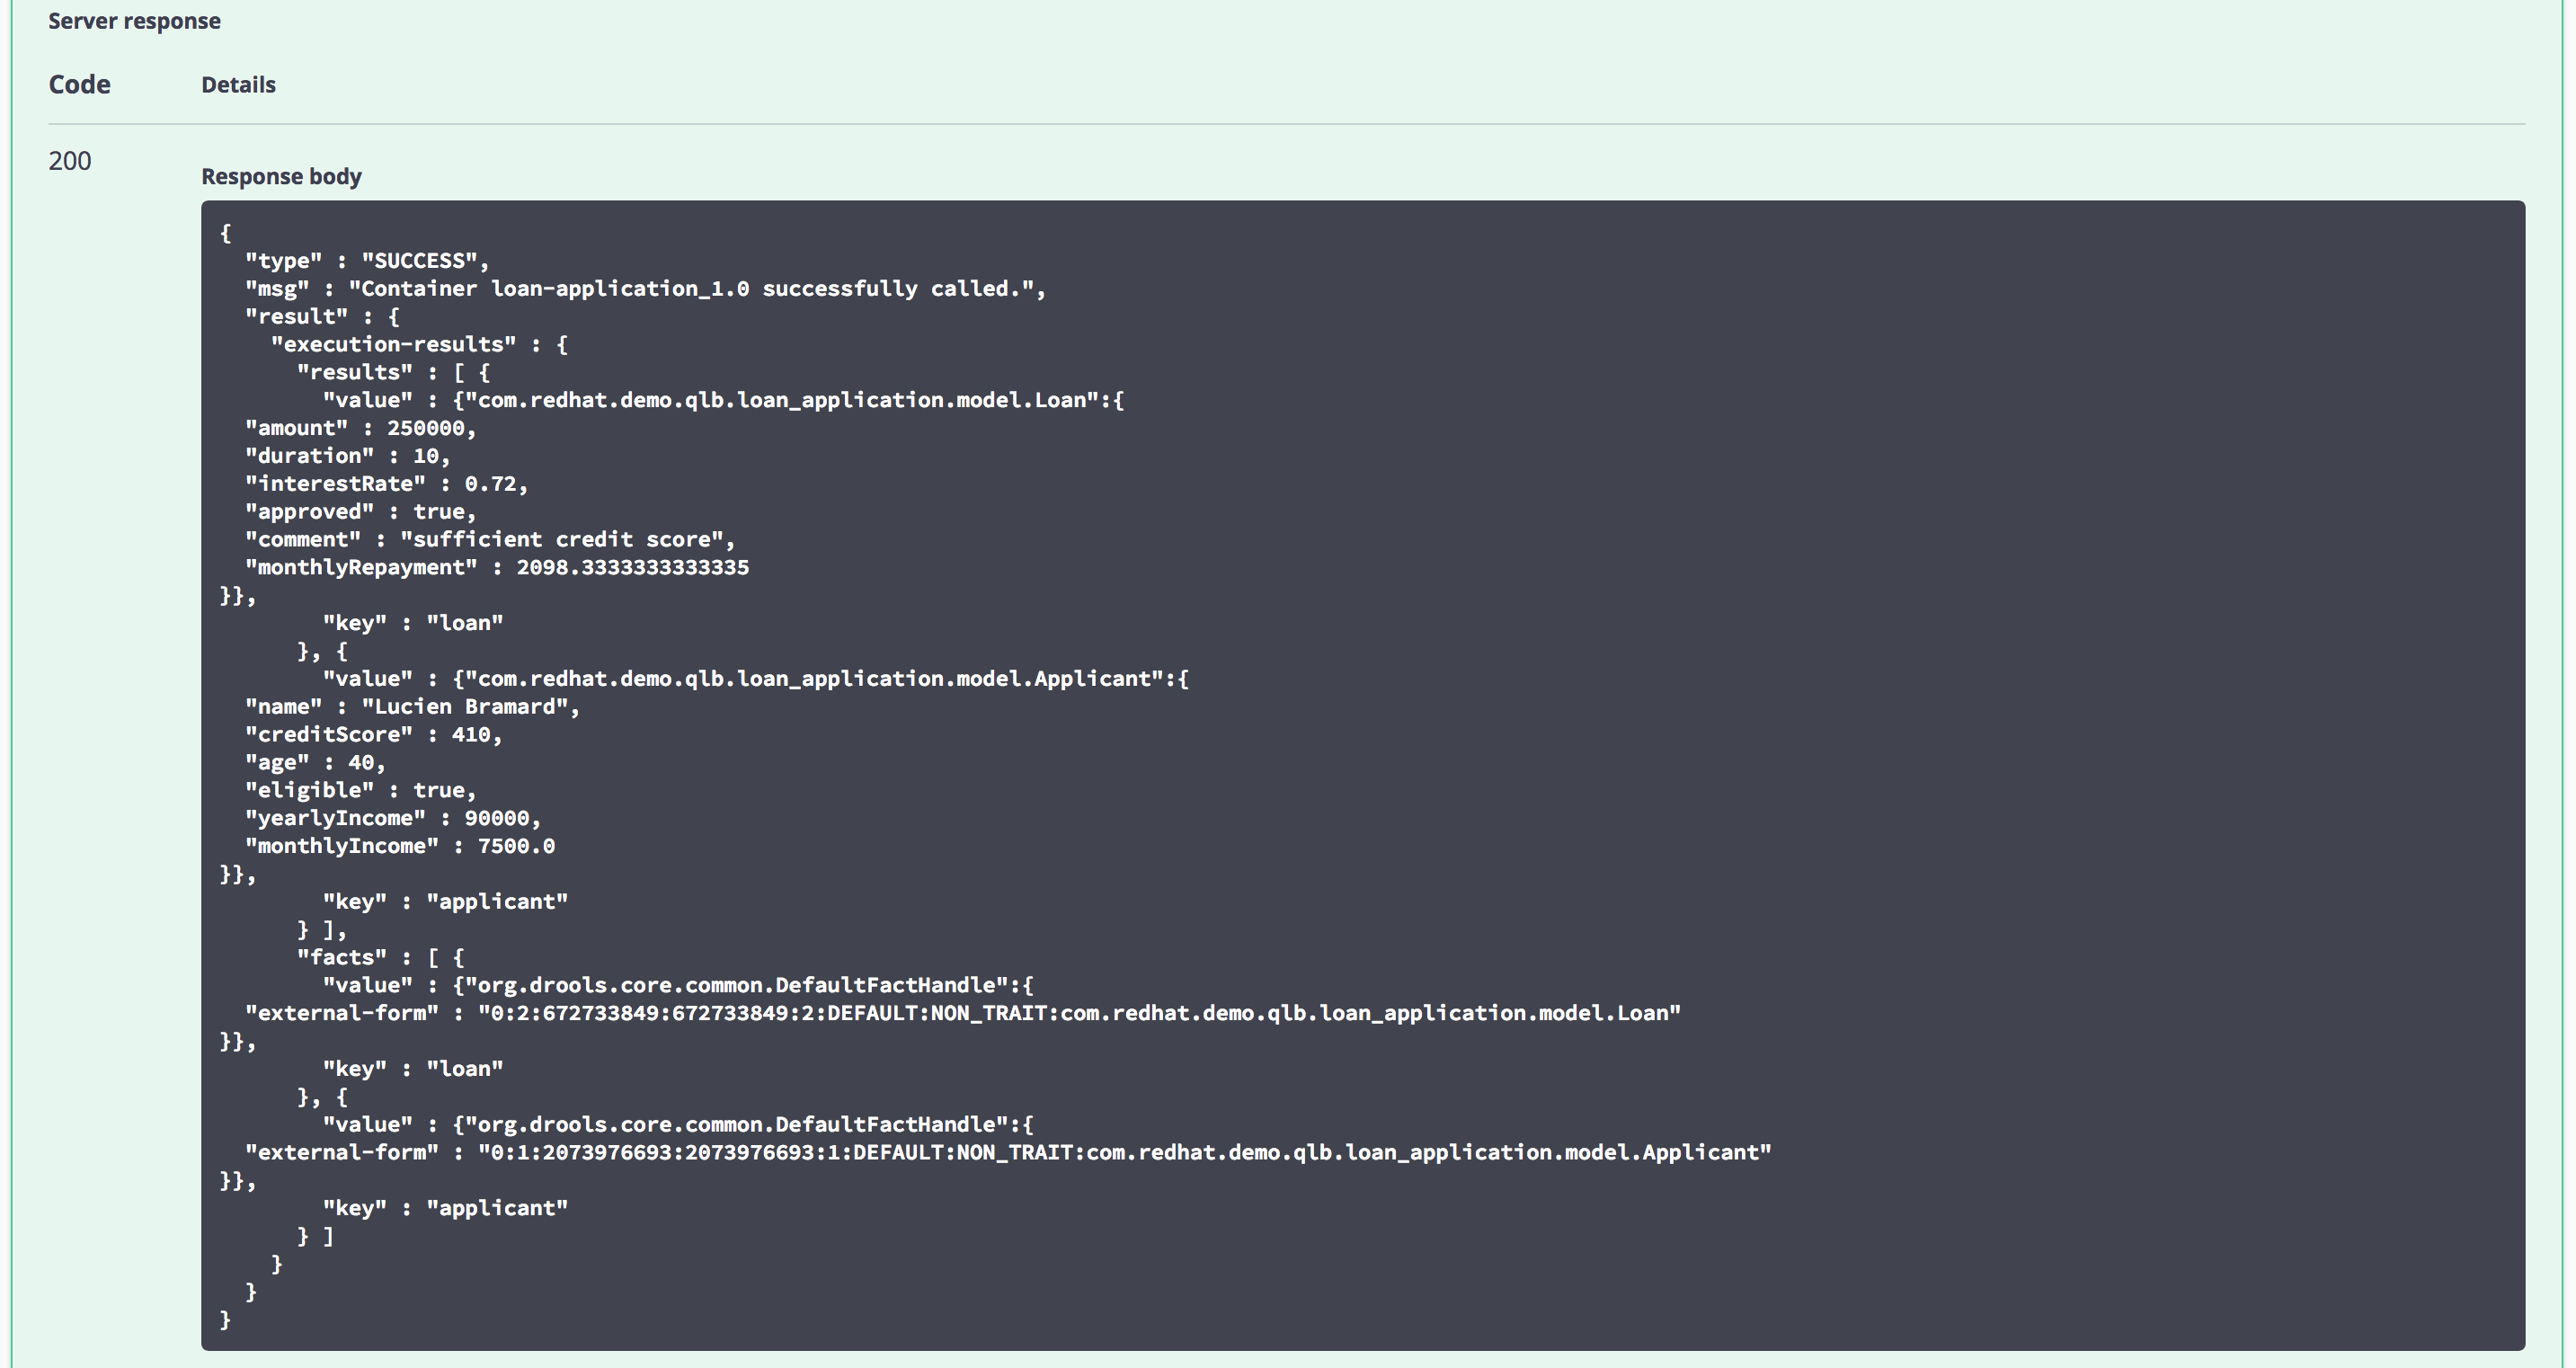Click the amount 250000 value
The image size is (2576, 1368).
tap(426, 428)
